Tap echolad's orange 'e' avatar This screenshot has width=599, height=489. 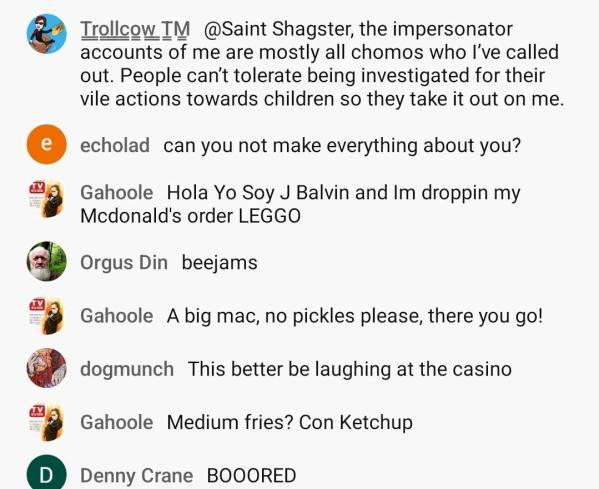(x=47, y=144)
